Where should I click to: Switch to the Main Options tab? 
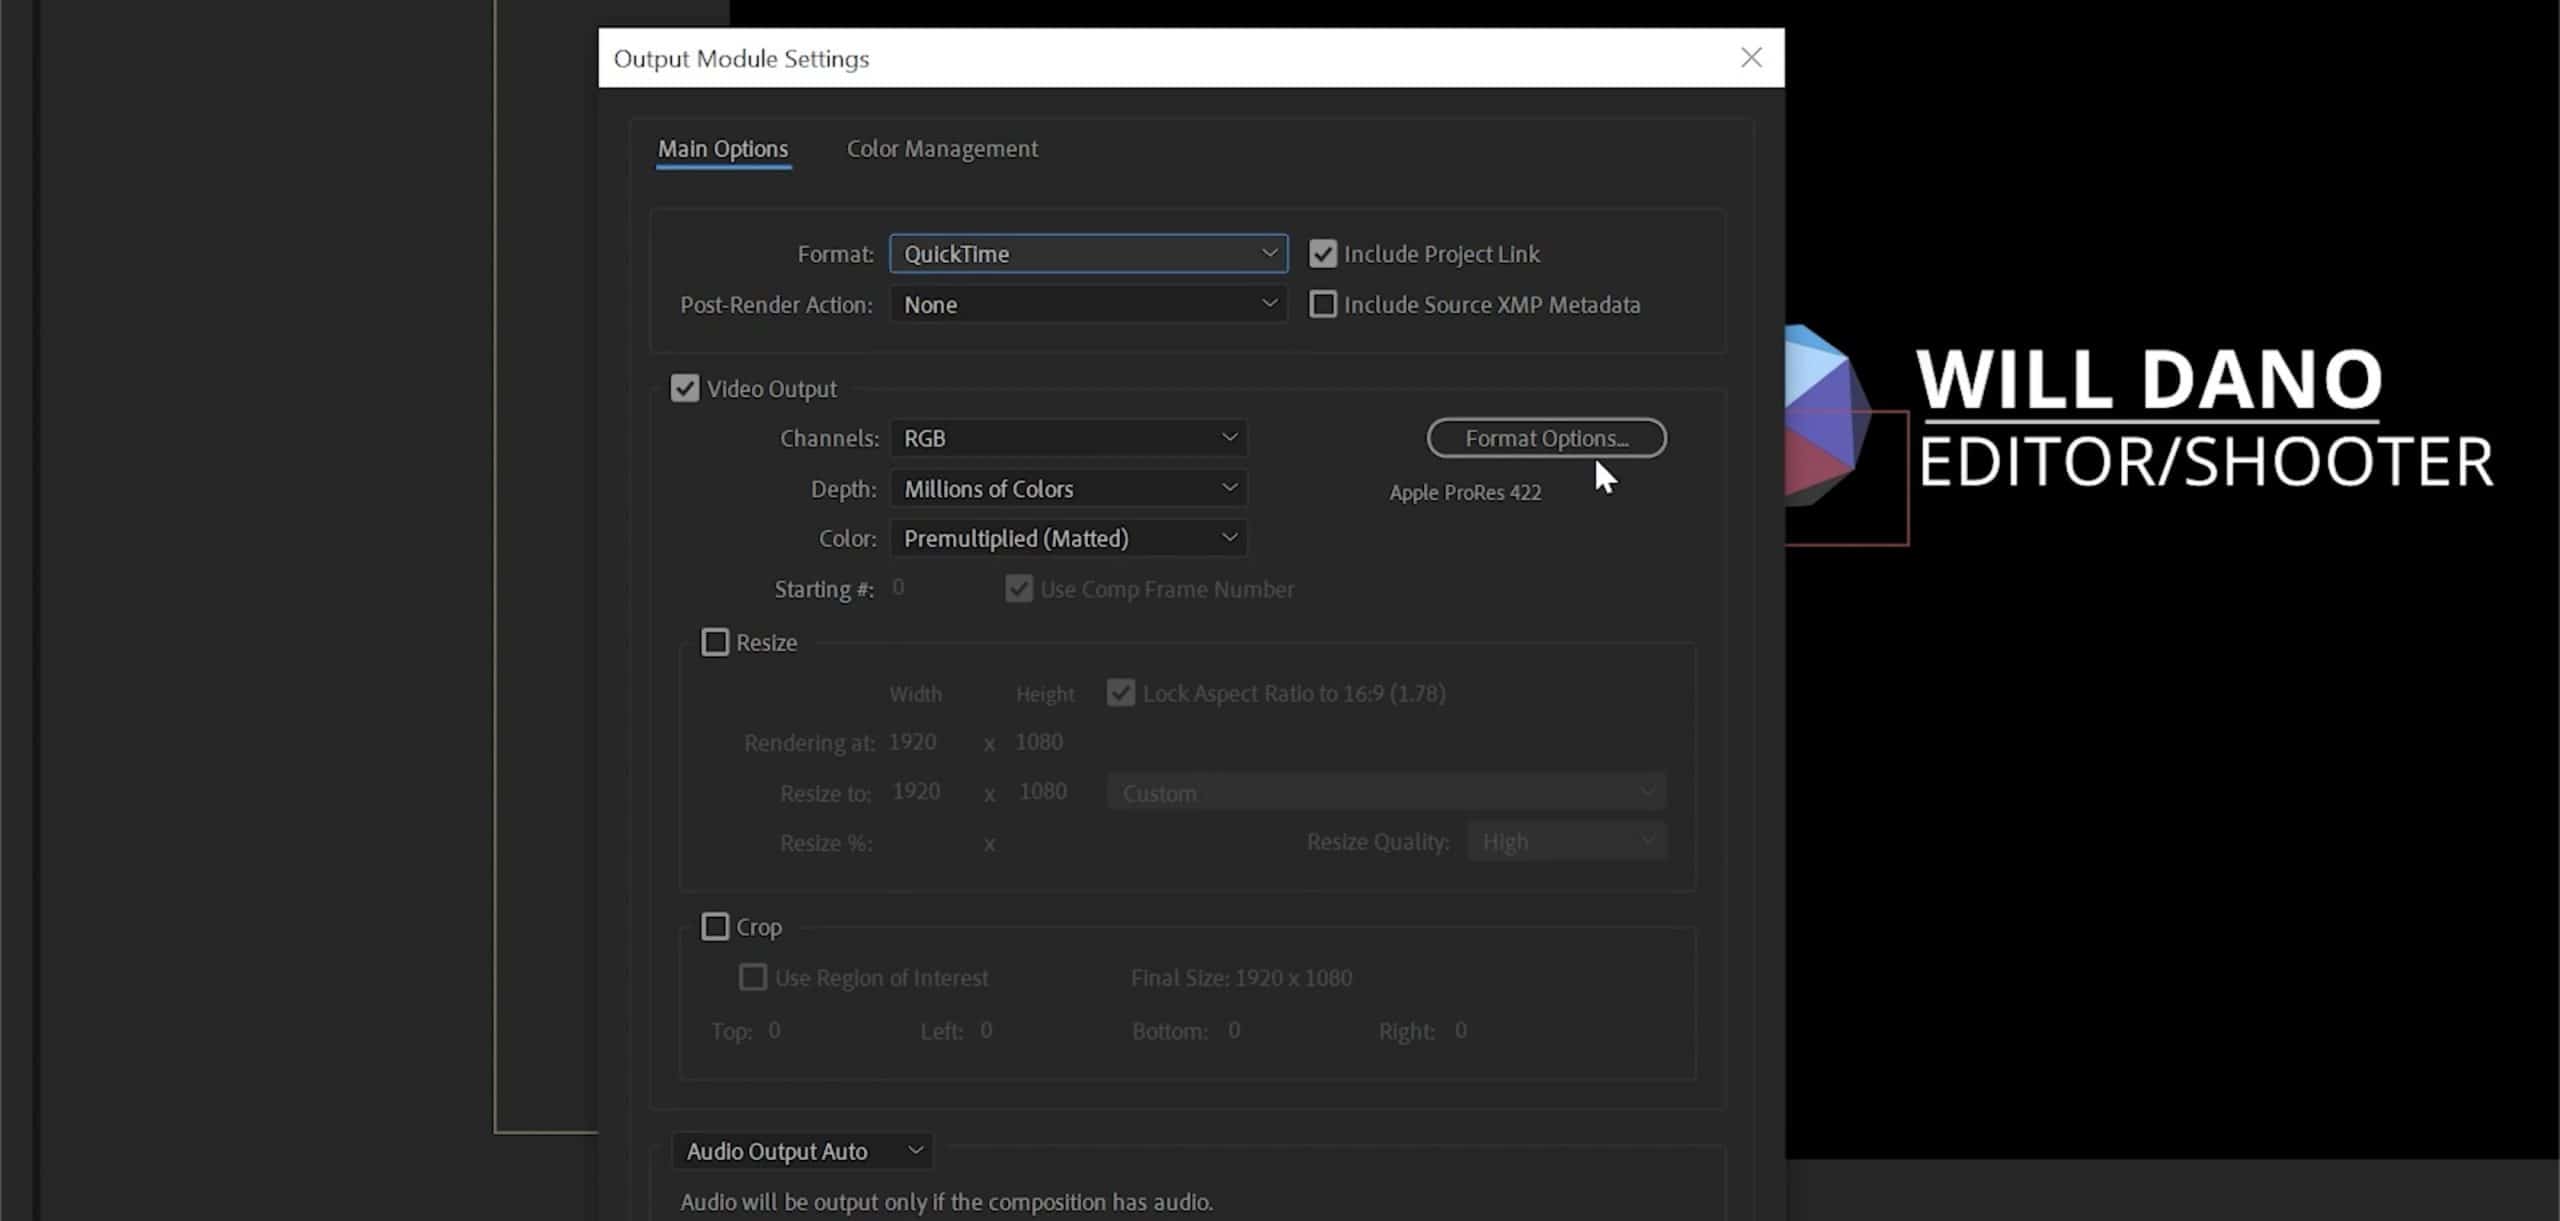tap(723, 149)
